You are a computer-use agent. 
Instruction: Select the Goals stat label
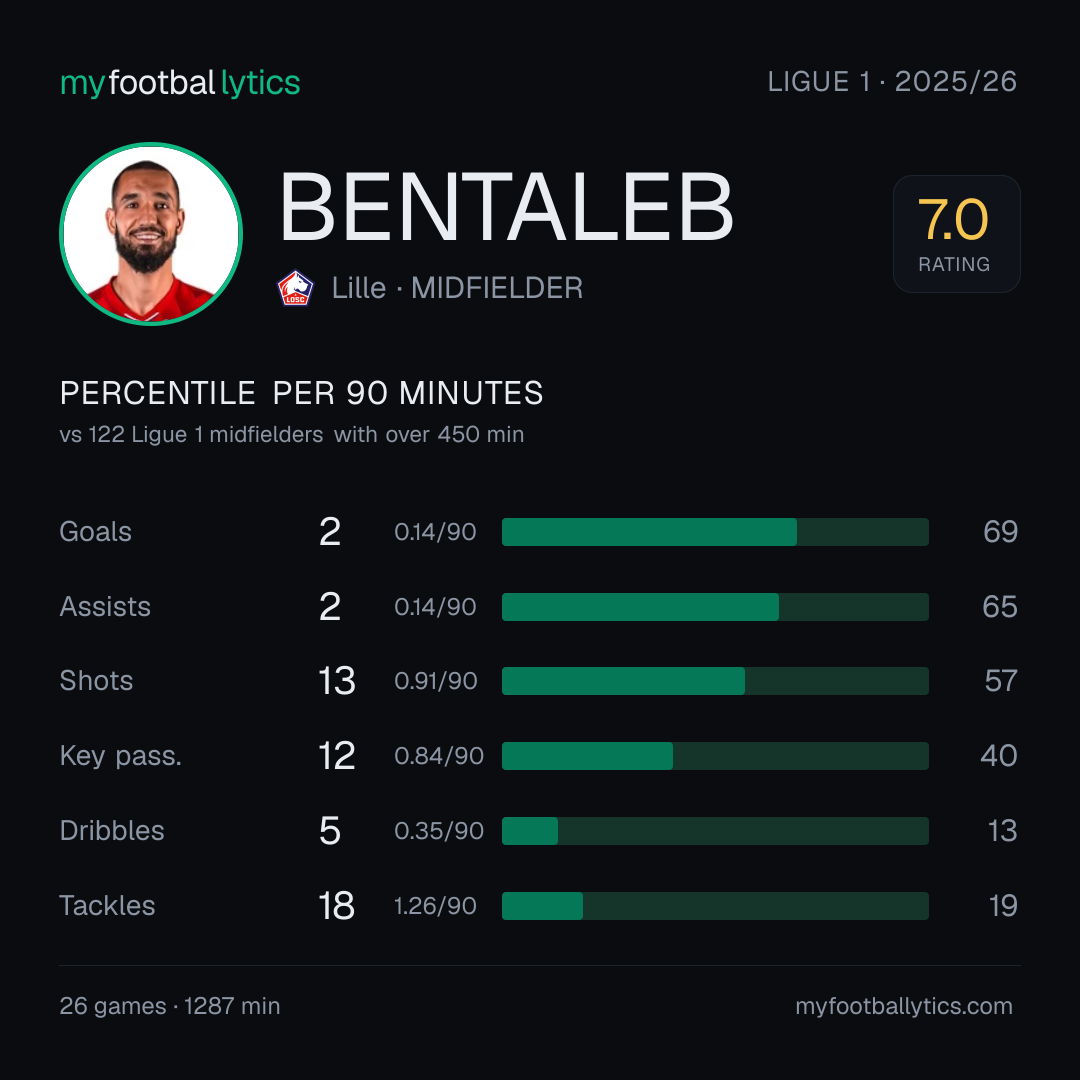coord(95,532)
